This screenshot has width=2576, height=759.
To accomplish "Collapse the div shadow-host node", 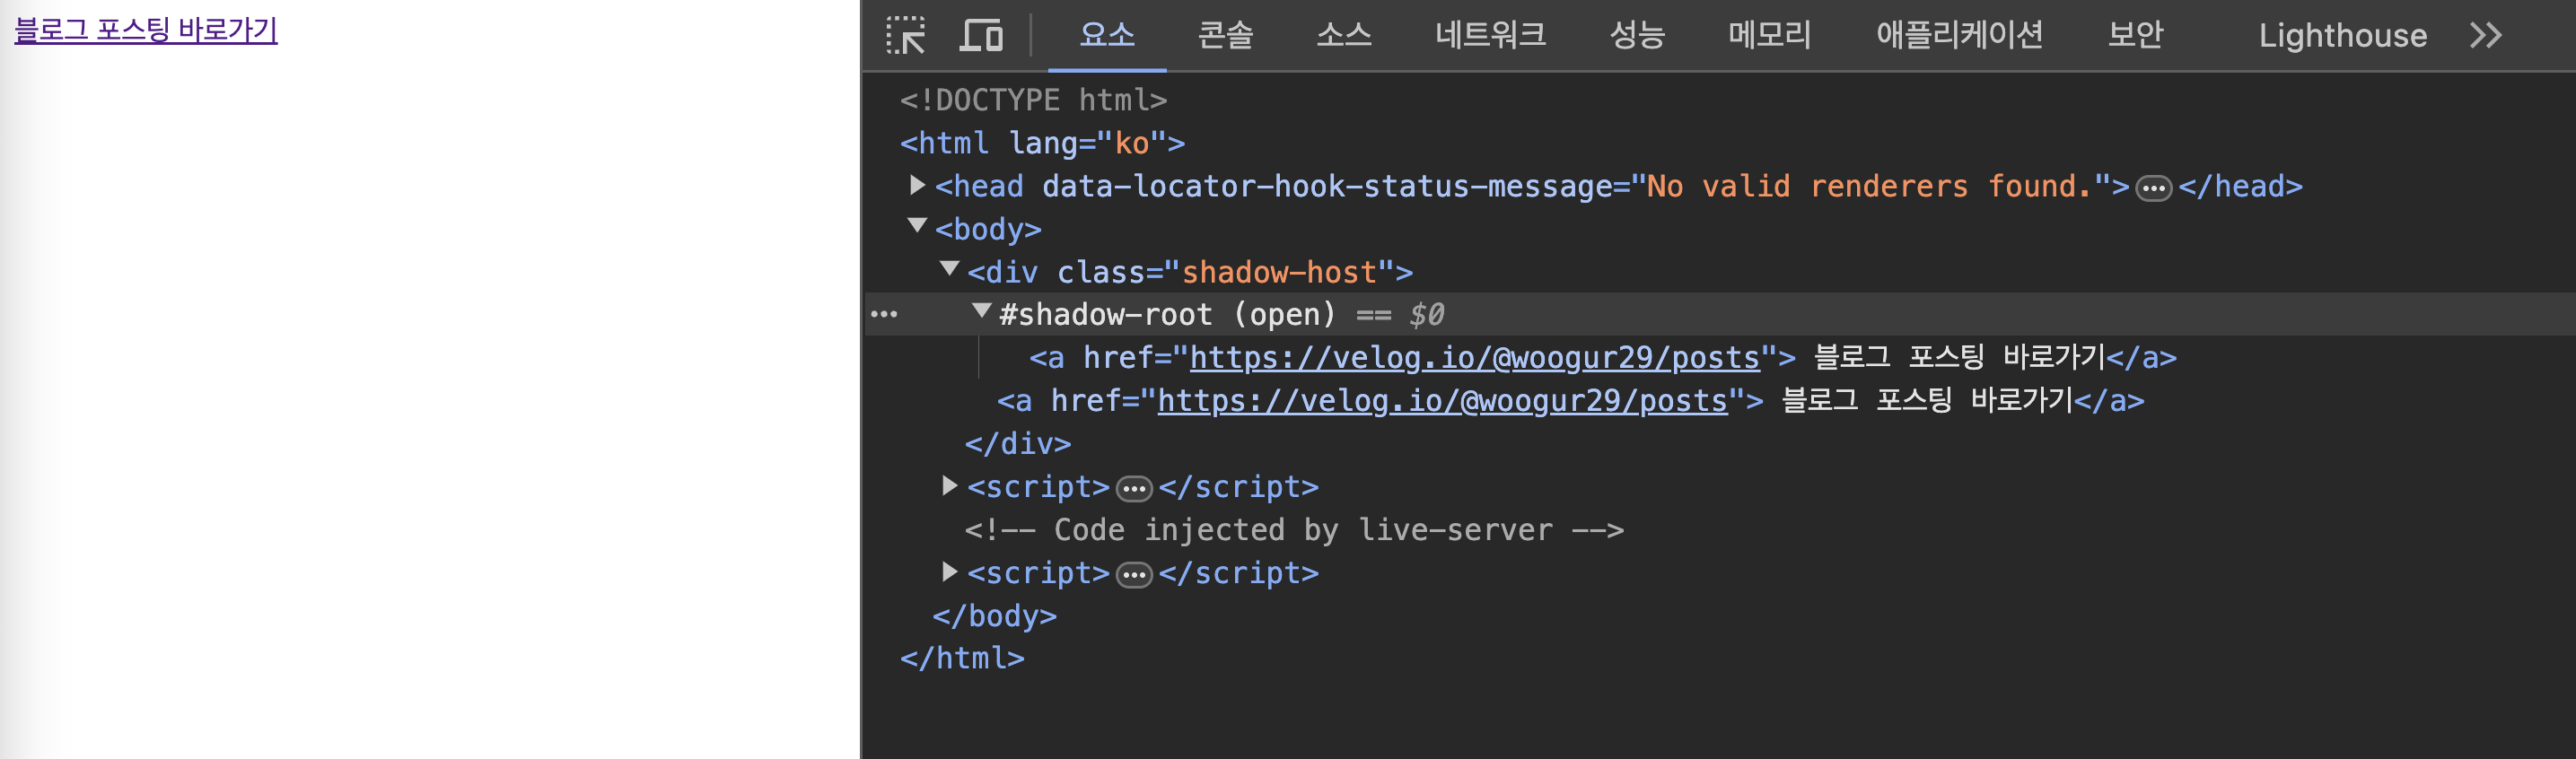I will (949, 269).
